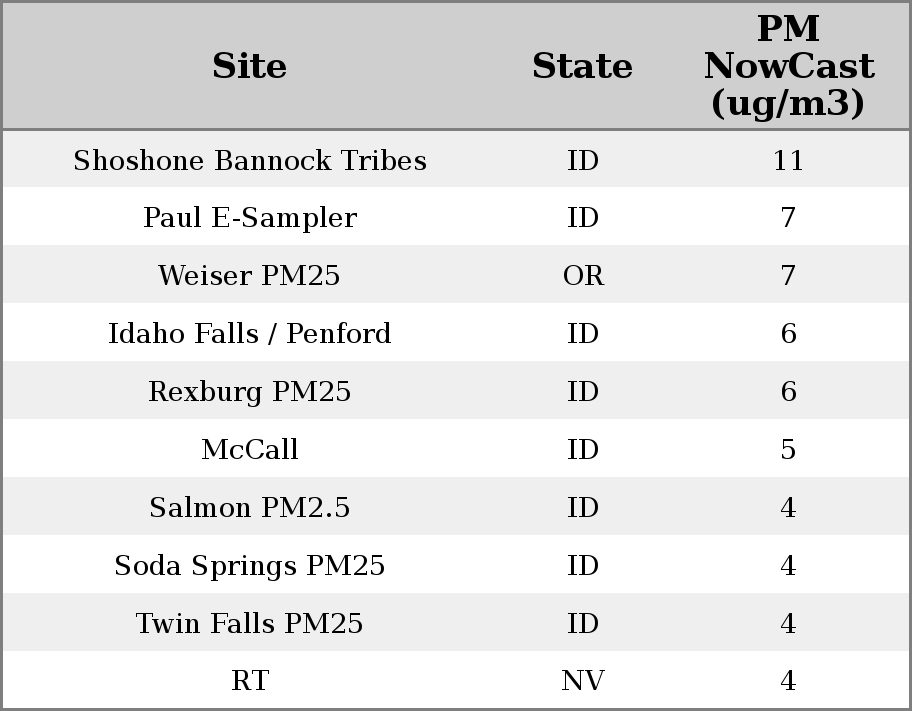The height and width of the screenshot is (711, 912).
Task: Open the Idaho Falls / Penford row
Action: click(x=249, y=334)
